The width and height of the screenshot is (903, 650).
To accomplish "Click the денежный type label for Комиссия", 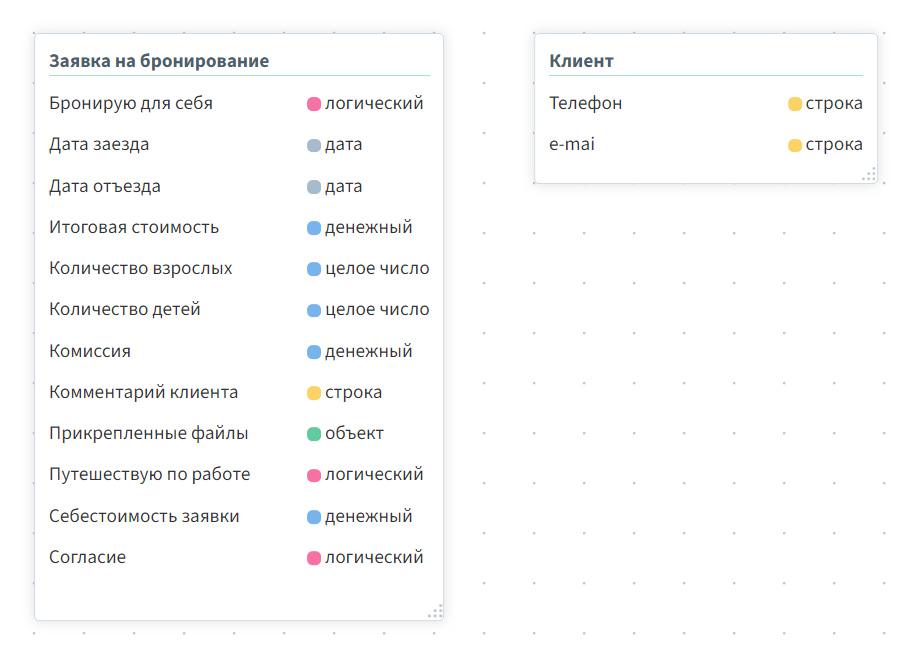I will [369, 351].
